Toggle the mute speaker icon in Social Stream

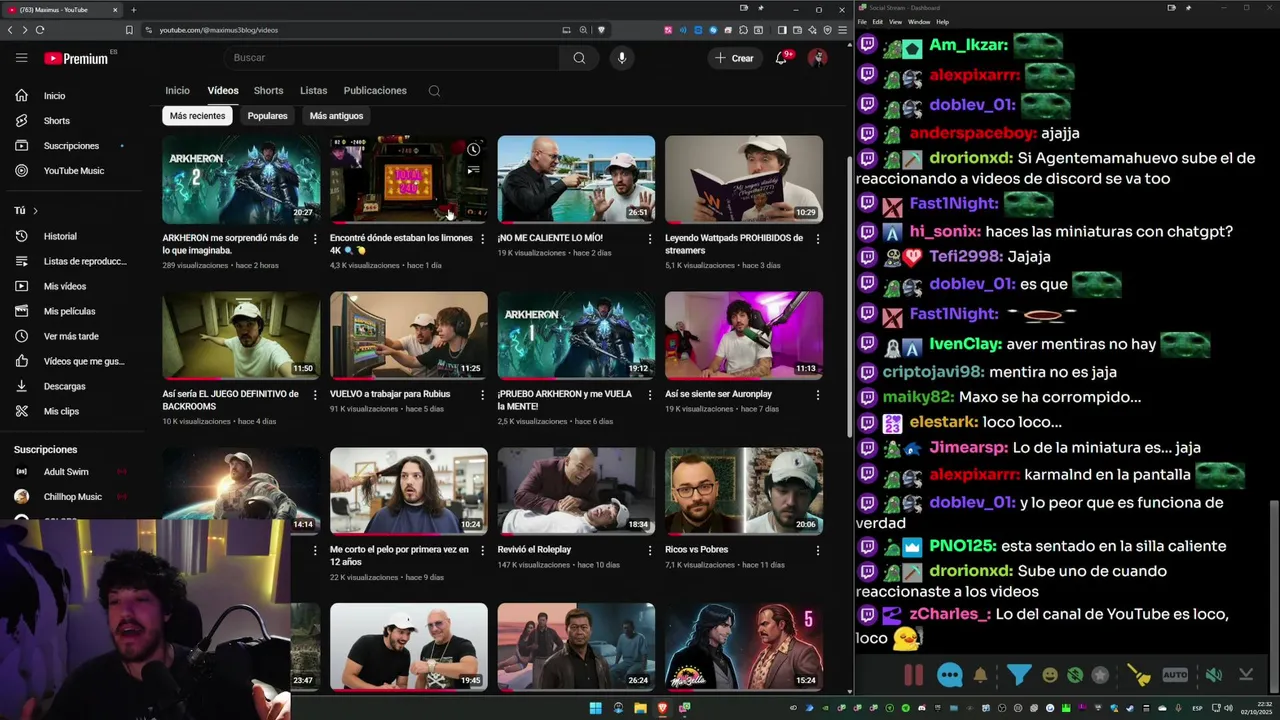[1213, 675]
